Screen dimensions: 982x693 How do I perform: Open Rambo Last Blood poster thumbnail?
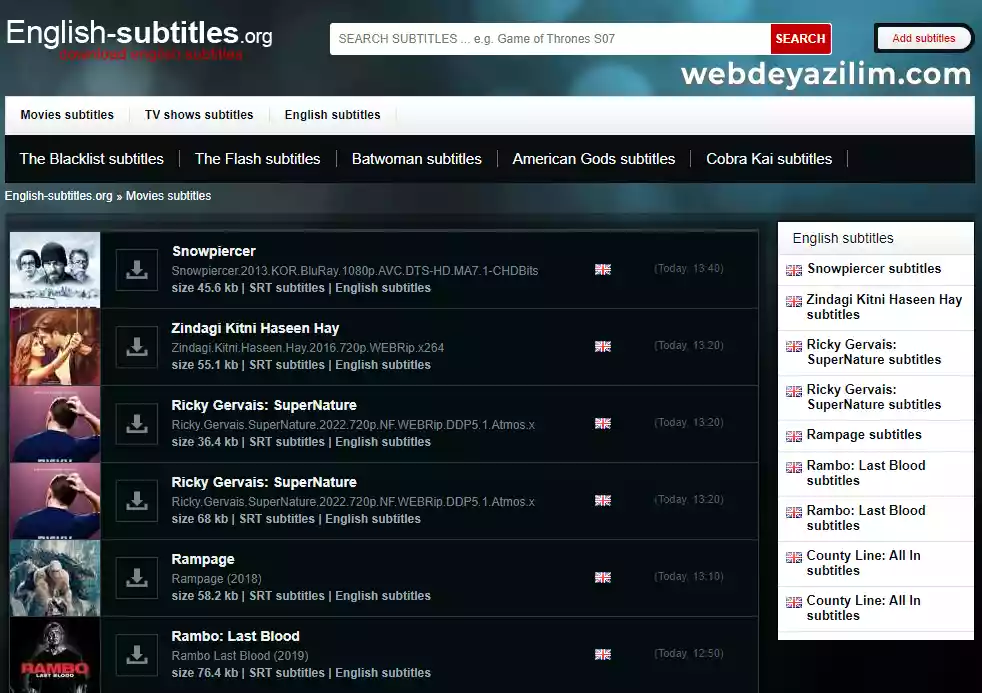(x=55, y=655)
